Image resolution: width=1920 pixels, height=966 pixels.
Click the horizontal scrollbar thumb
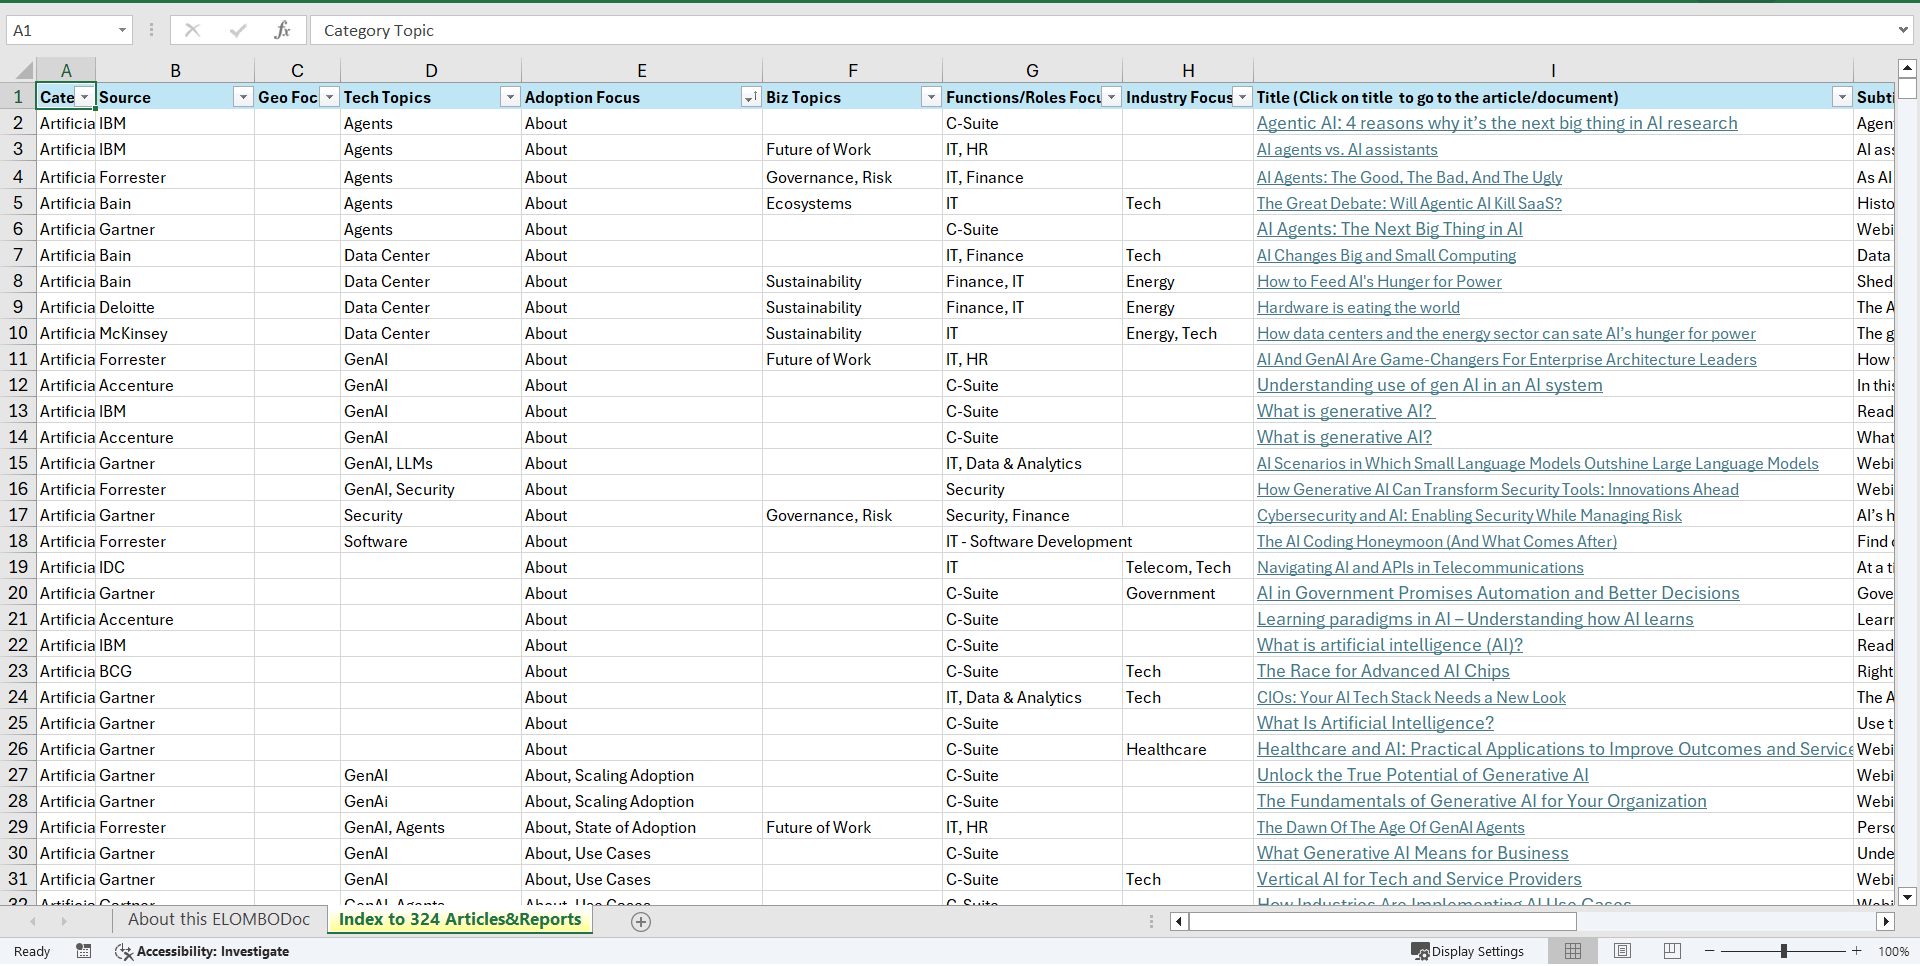click(x=1383, y=922)
